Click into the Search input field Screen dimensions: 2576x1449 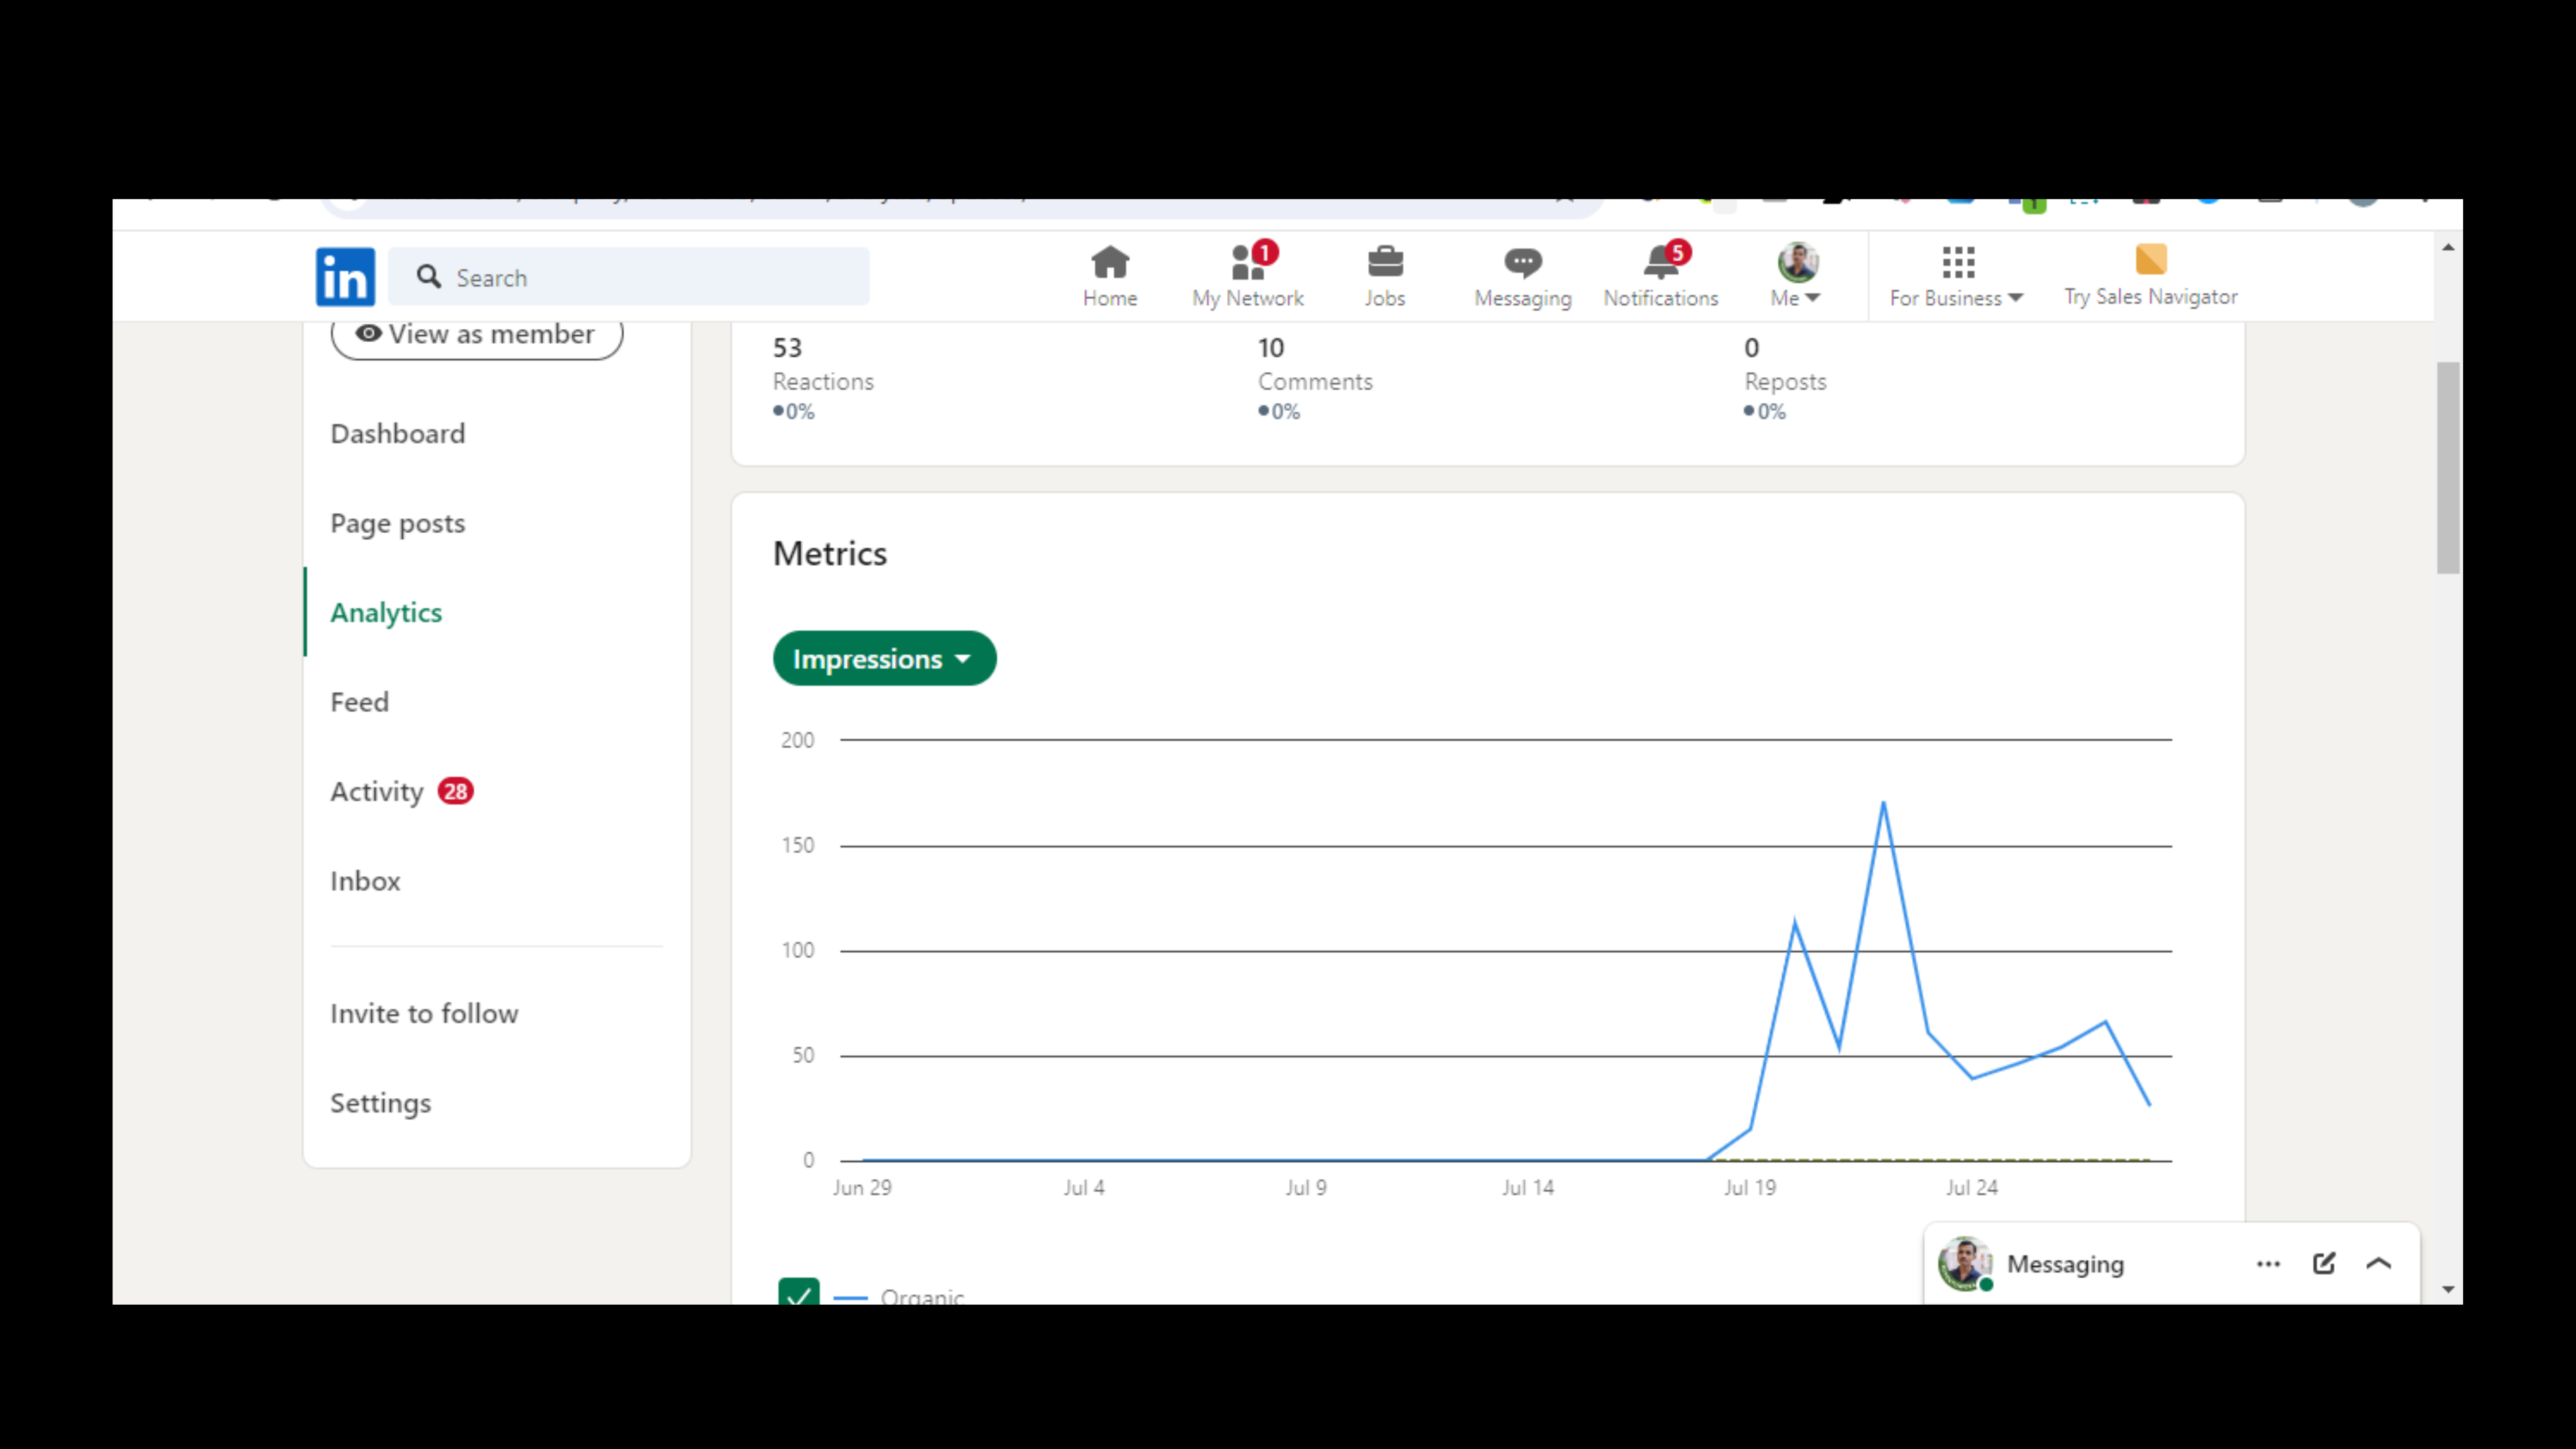pyautogui.click(x=629, y=277)
